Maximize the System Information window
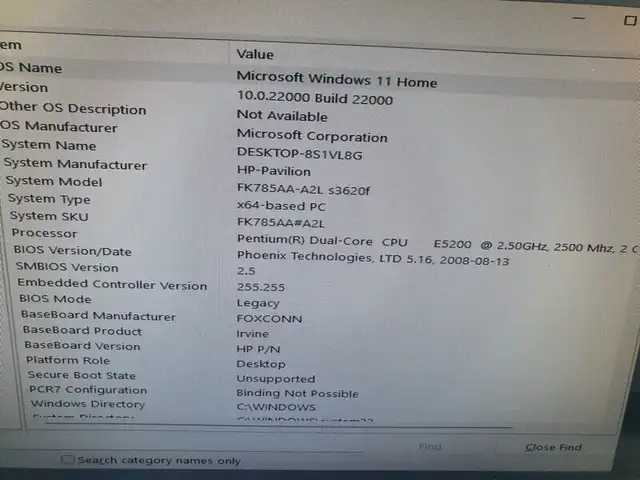This screenshot has width=640, height=480. tap(631, 20)
